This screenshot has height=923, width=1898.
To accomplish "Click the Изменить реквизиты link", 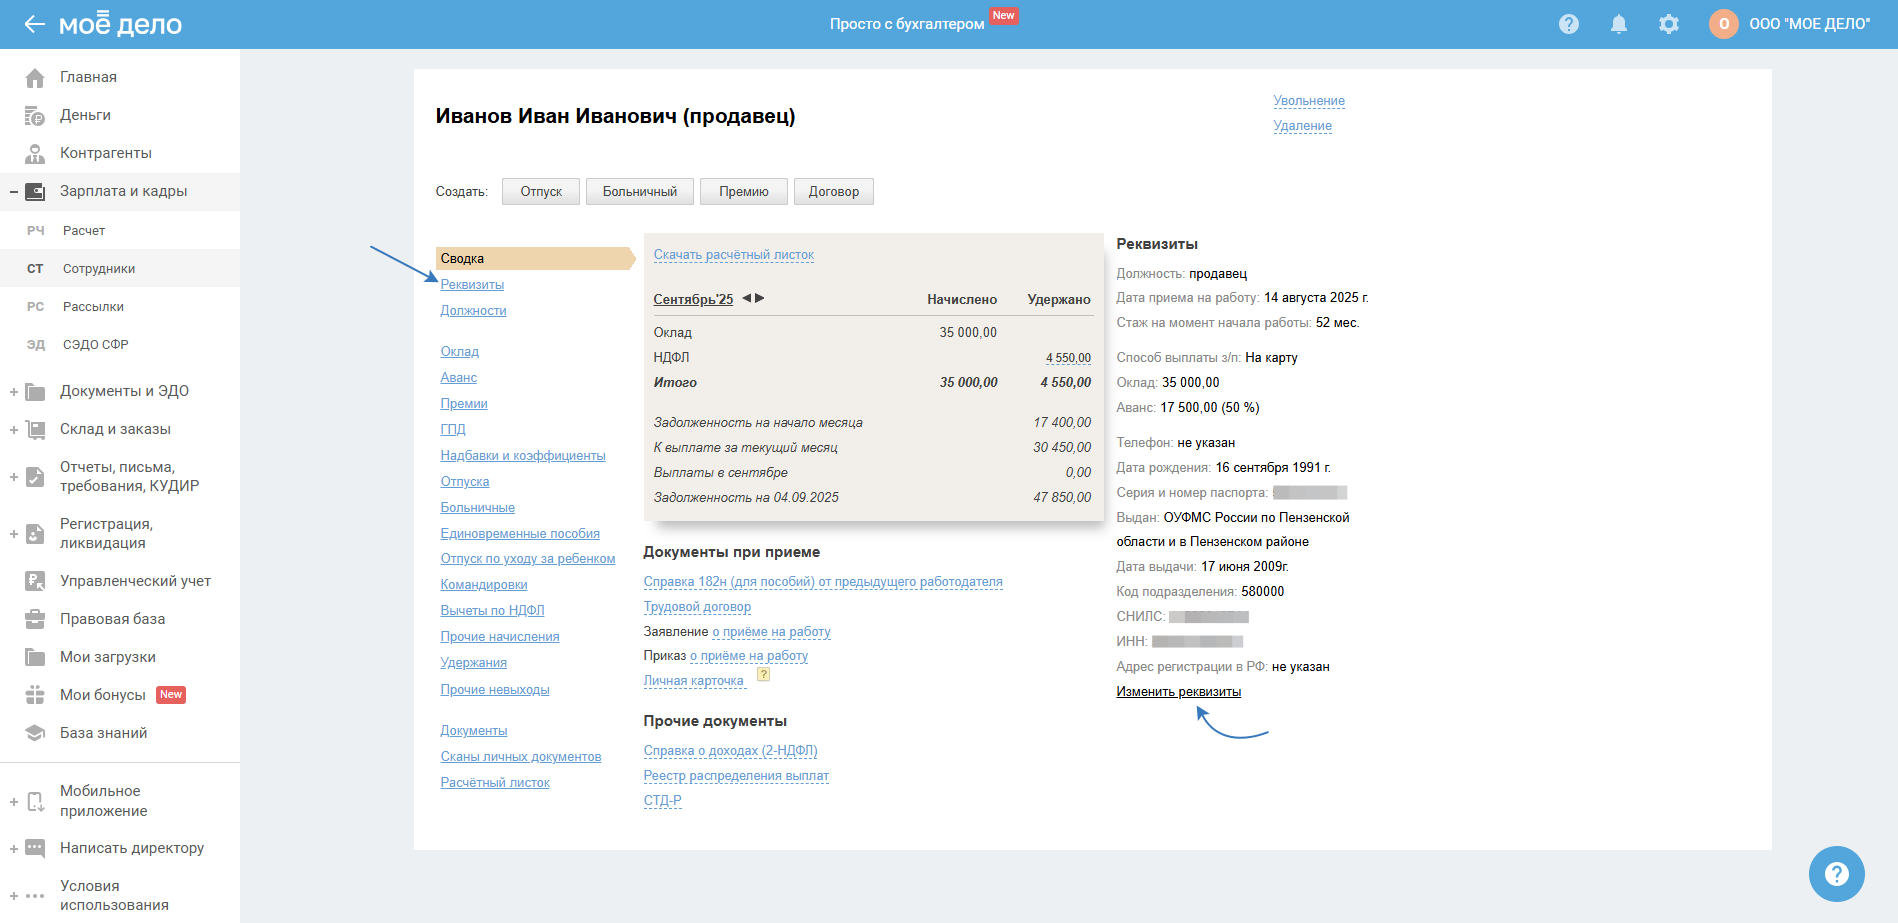I will pyautogui.click(x=1178, y=692).
